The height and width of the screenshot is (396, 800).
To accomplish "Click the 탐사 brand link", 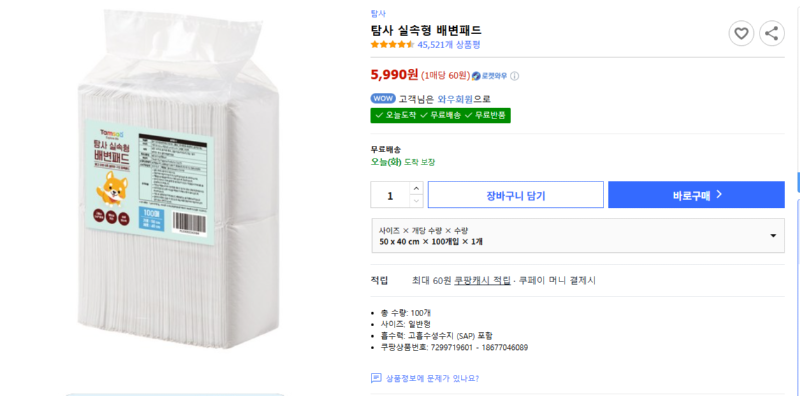I will 379,14.
